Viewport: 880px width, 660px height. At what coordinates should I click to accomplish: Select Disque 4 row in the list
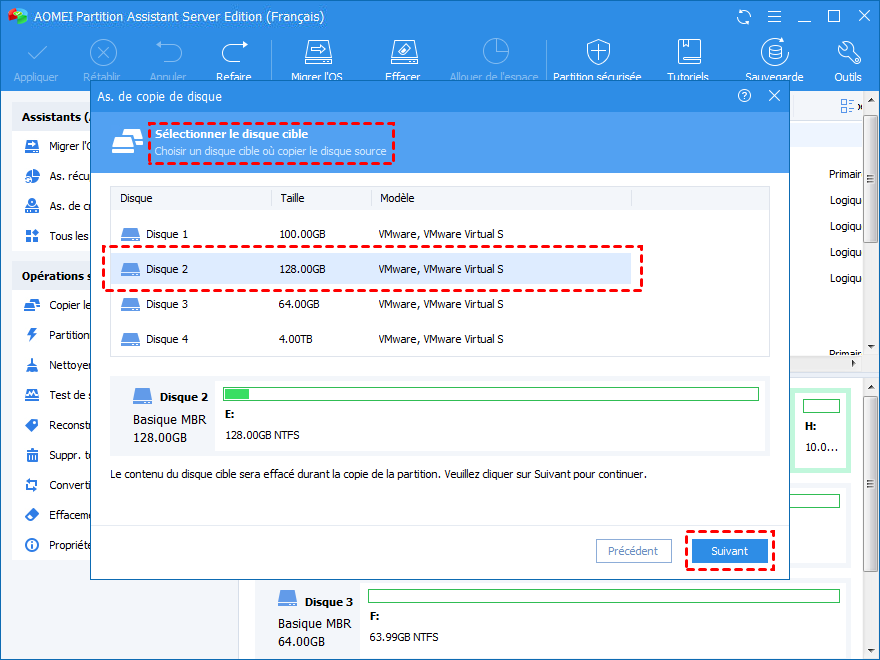point(370,339)
